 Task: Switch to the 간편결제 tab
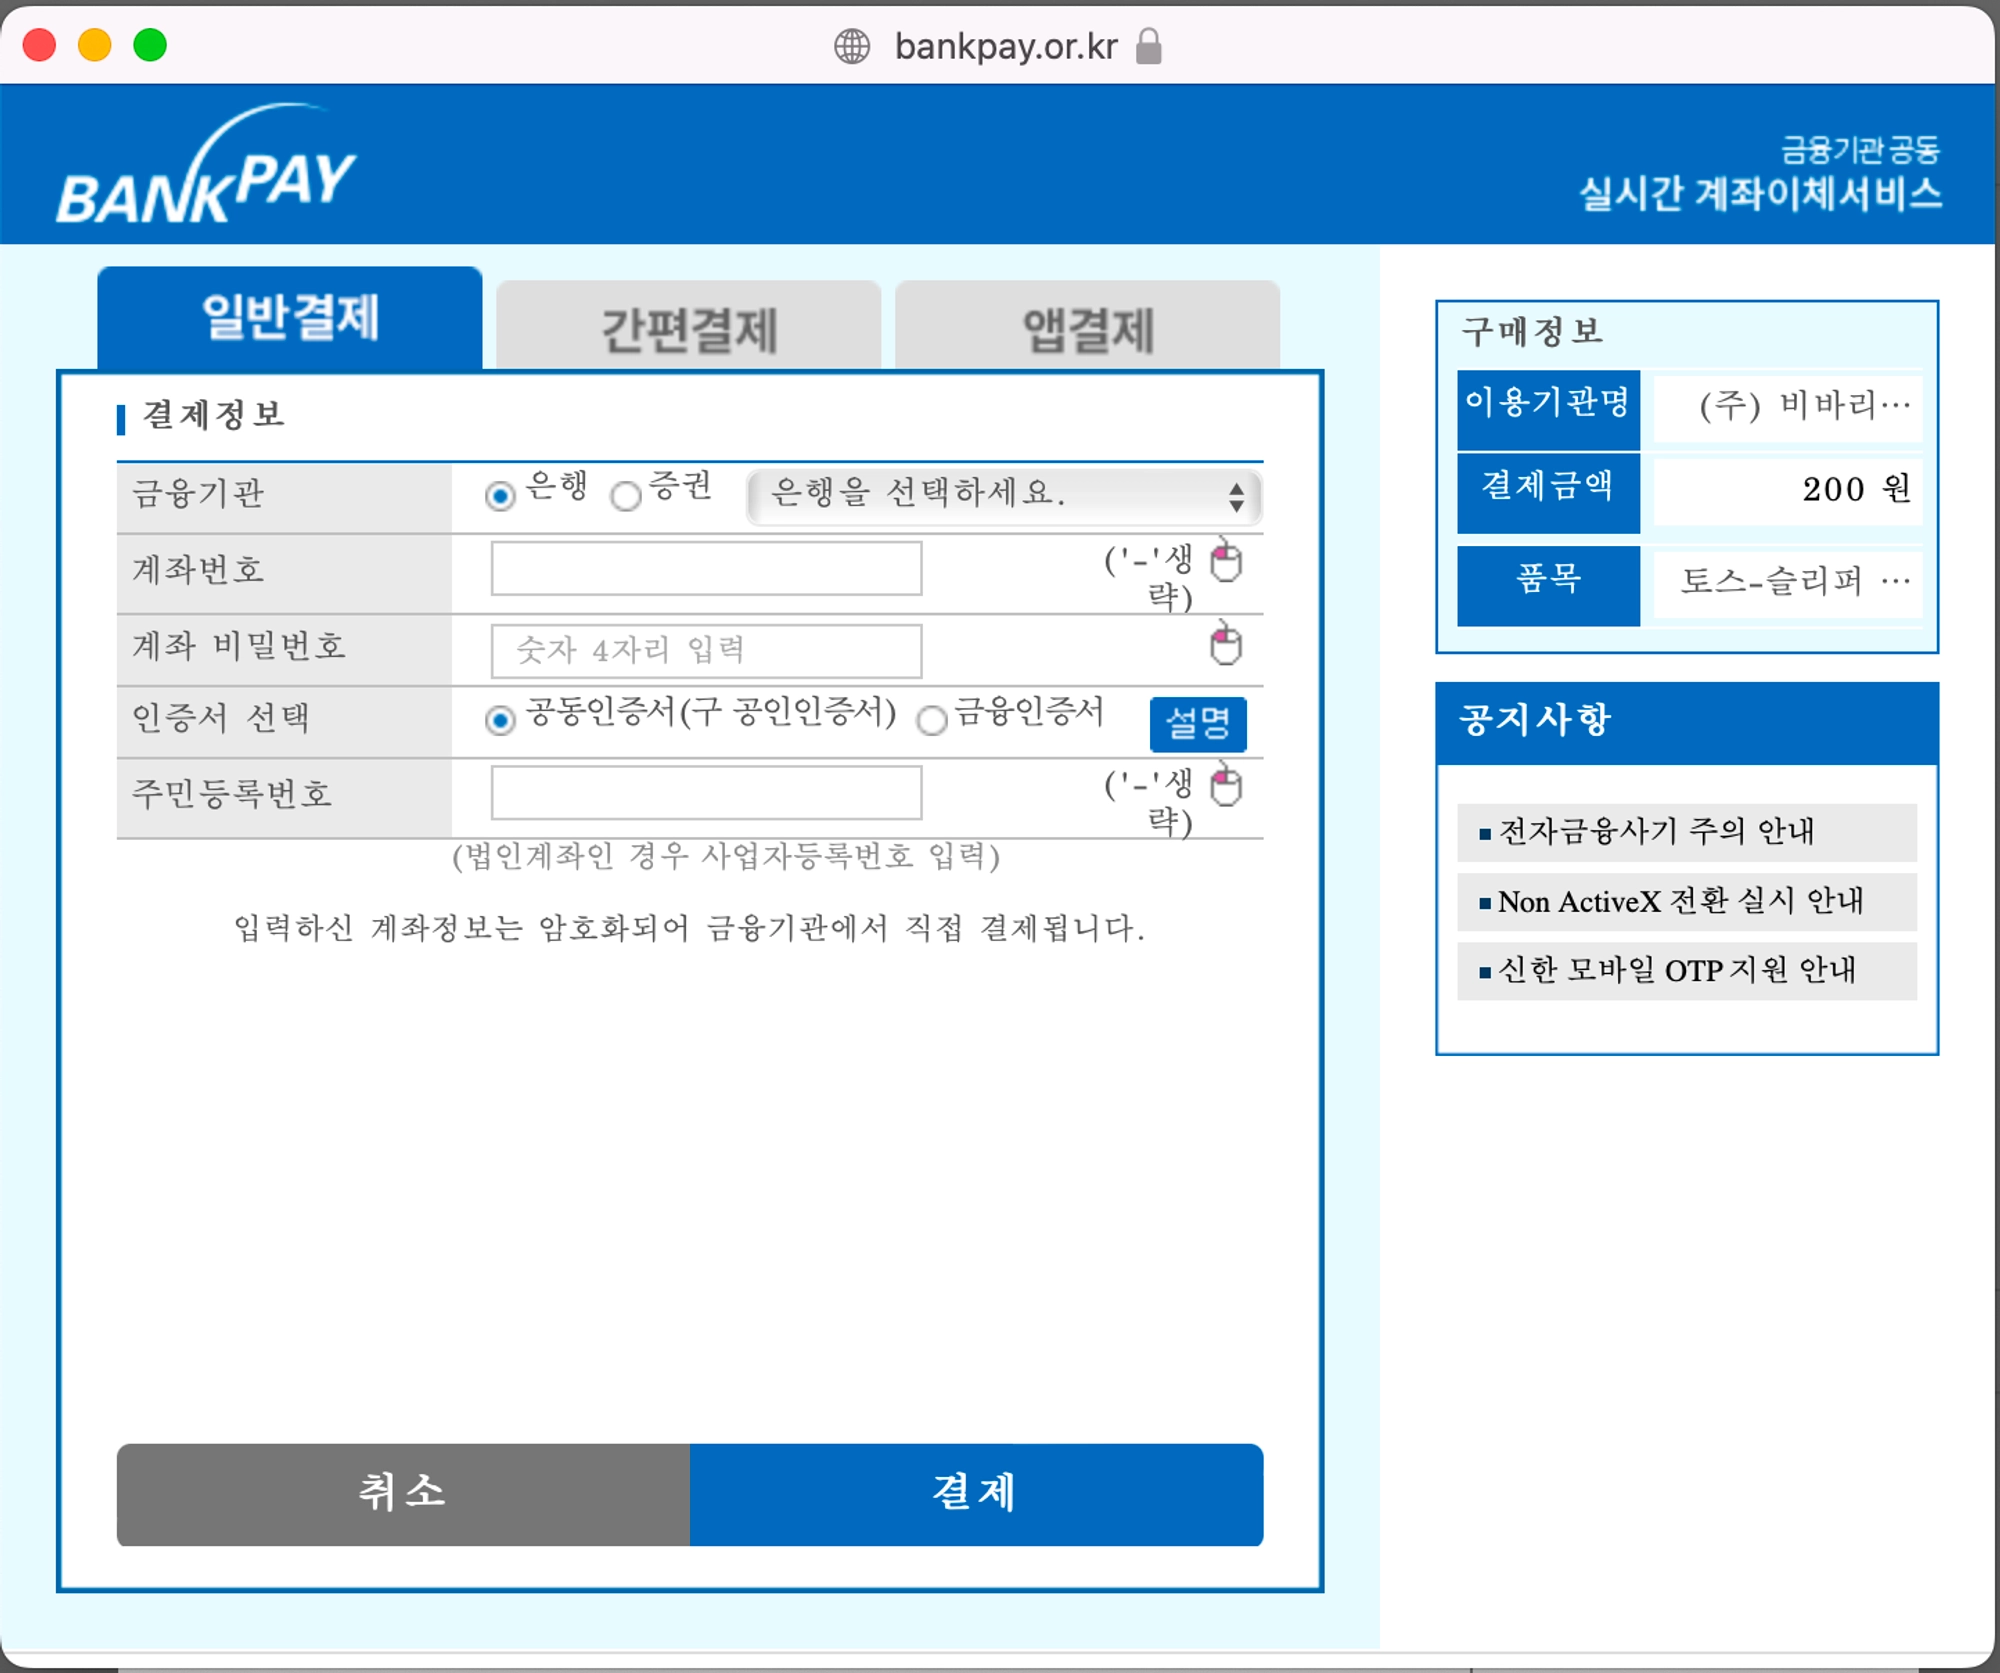688,328
